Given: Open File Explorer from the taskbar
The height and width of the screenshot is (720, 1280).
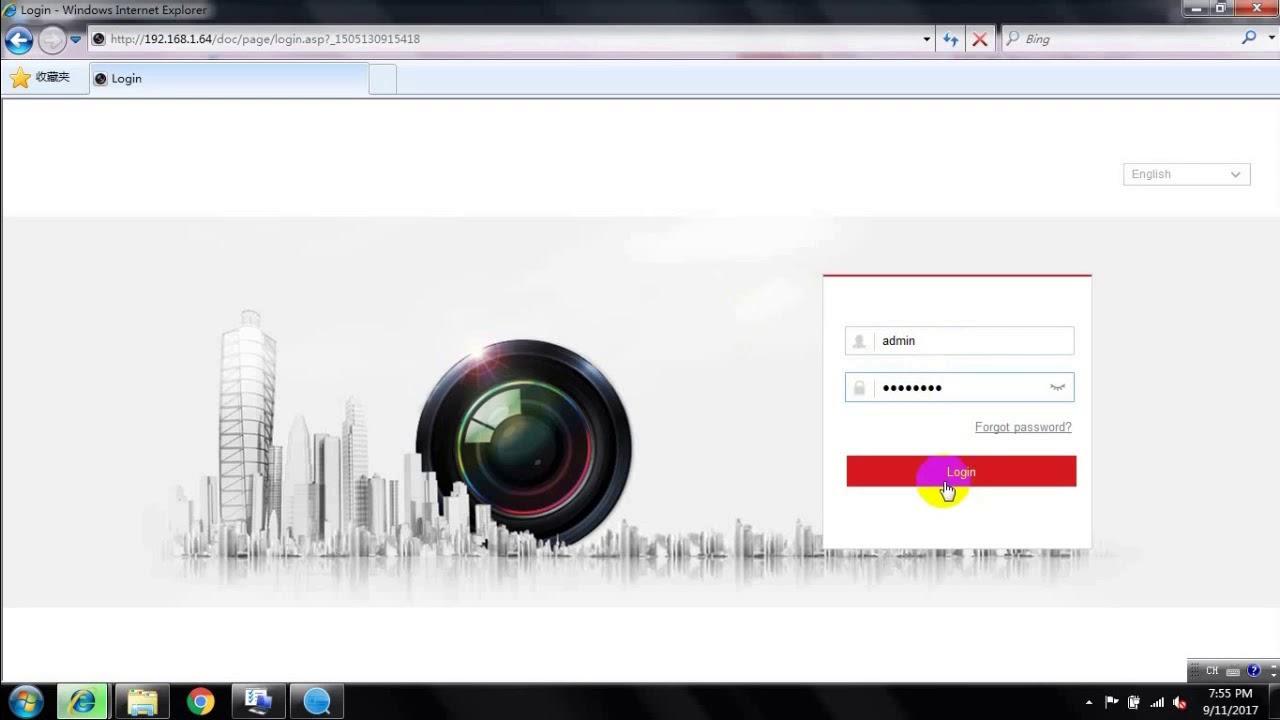Looking at the screenshot, I should [141, 702].
